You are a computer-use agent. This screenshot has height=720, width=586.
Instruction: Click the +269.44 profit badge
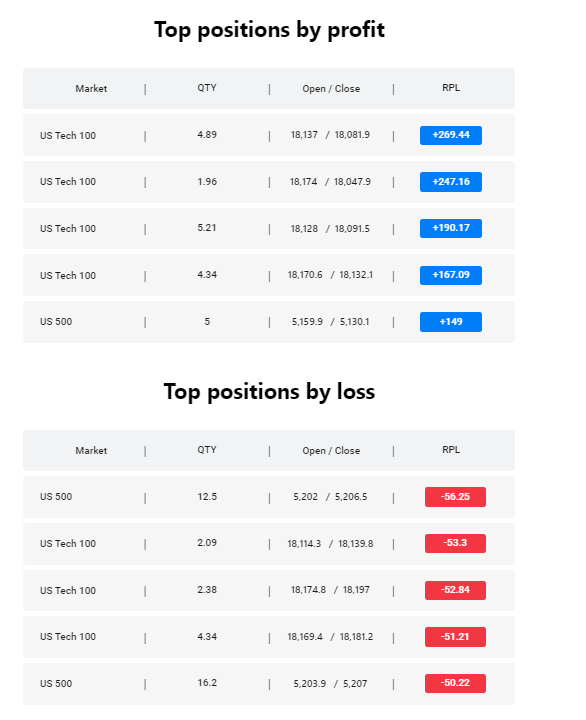451,135
